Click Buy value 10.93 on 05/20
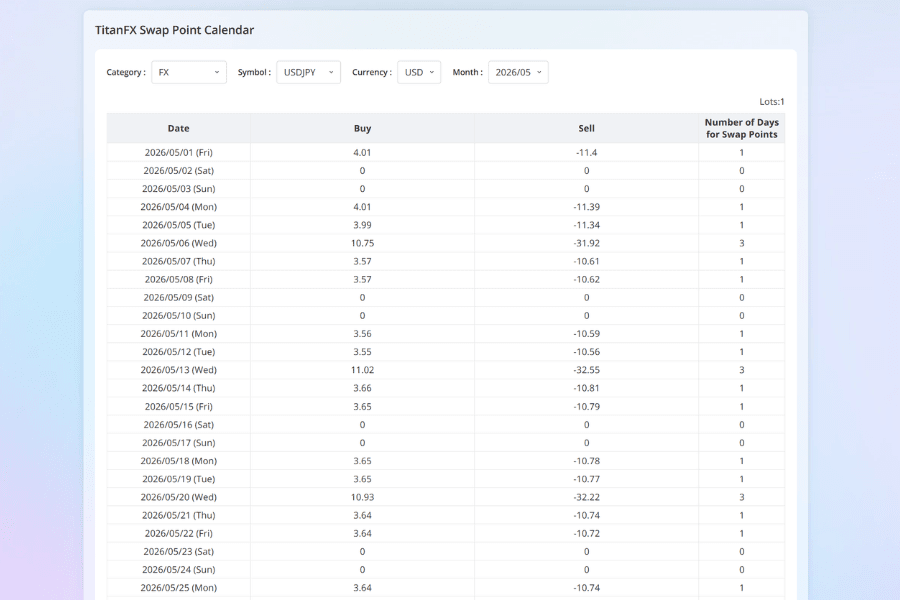The image size is (900, 600). (x=362, y=497)
